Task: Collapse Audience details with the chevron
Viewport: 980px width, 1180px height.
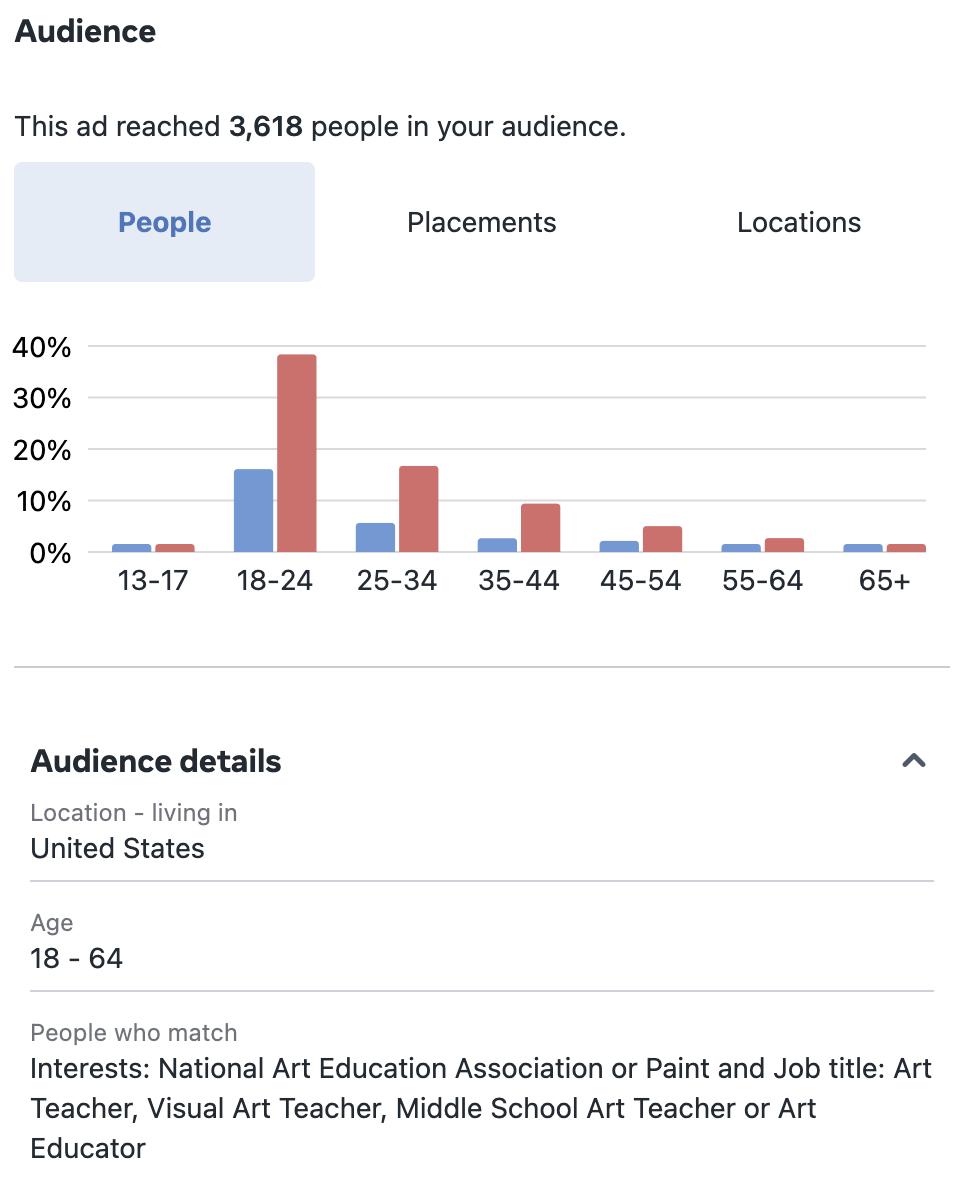Action: pyautogui.click(x=913, y=761)
